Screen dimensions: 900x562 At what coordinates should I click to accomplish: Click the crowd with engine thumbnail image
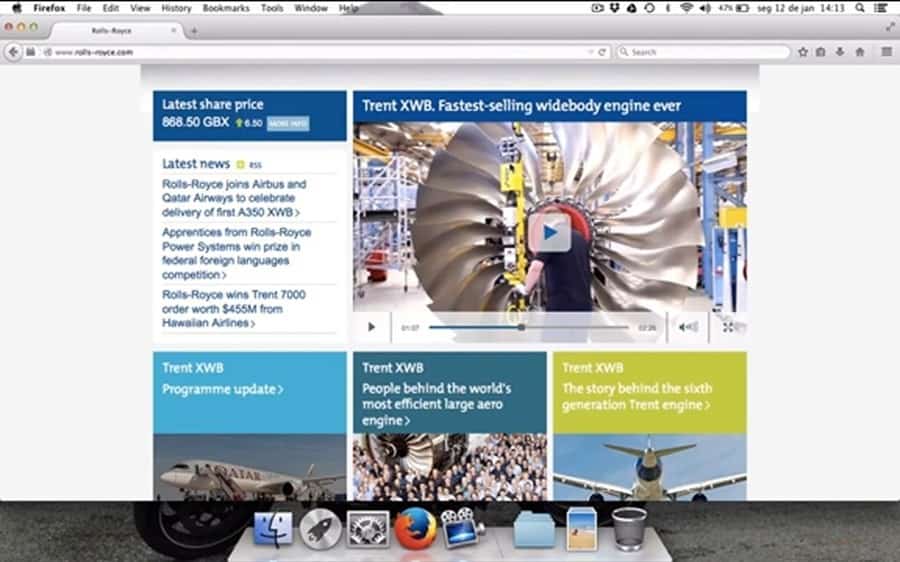(449, 467)
